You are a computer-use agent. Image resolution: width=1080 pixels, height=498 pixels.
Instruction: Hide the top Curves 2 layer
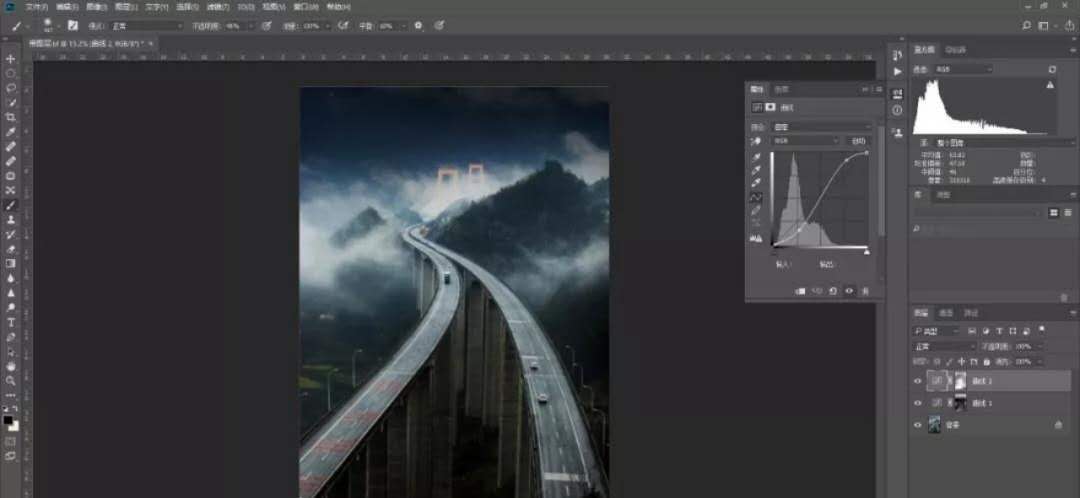click(x=918, y=381)
